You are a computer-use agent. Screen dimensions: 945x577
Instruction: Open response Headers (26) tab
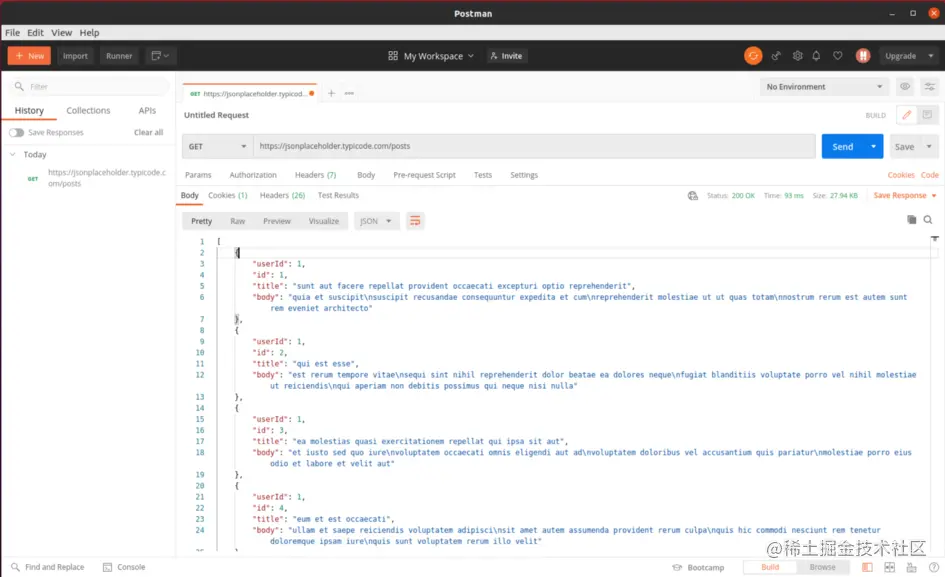[282, 195]
